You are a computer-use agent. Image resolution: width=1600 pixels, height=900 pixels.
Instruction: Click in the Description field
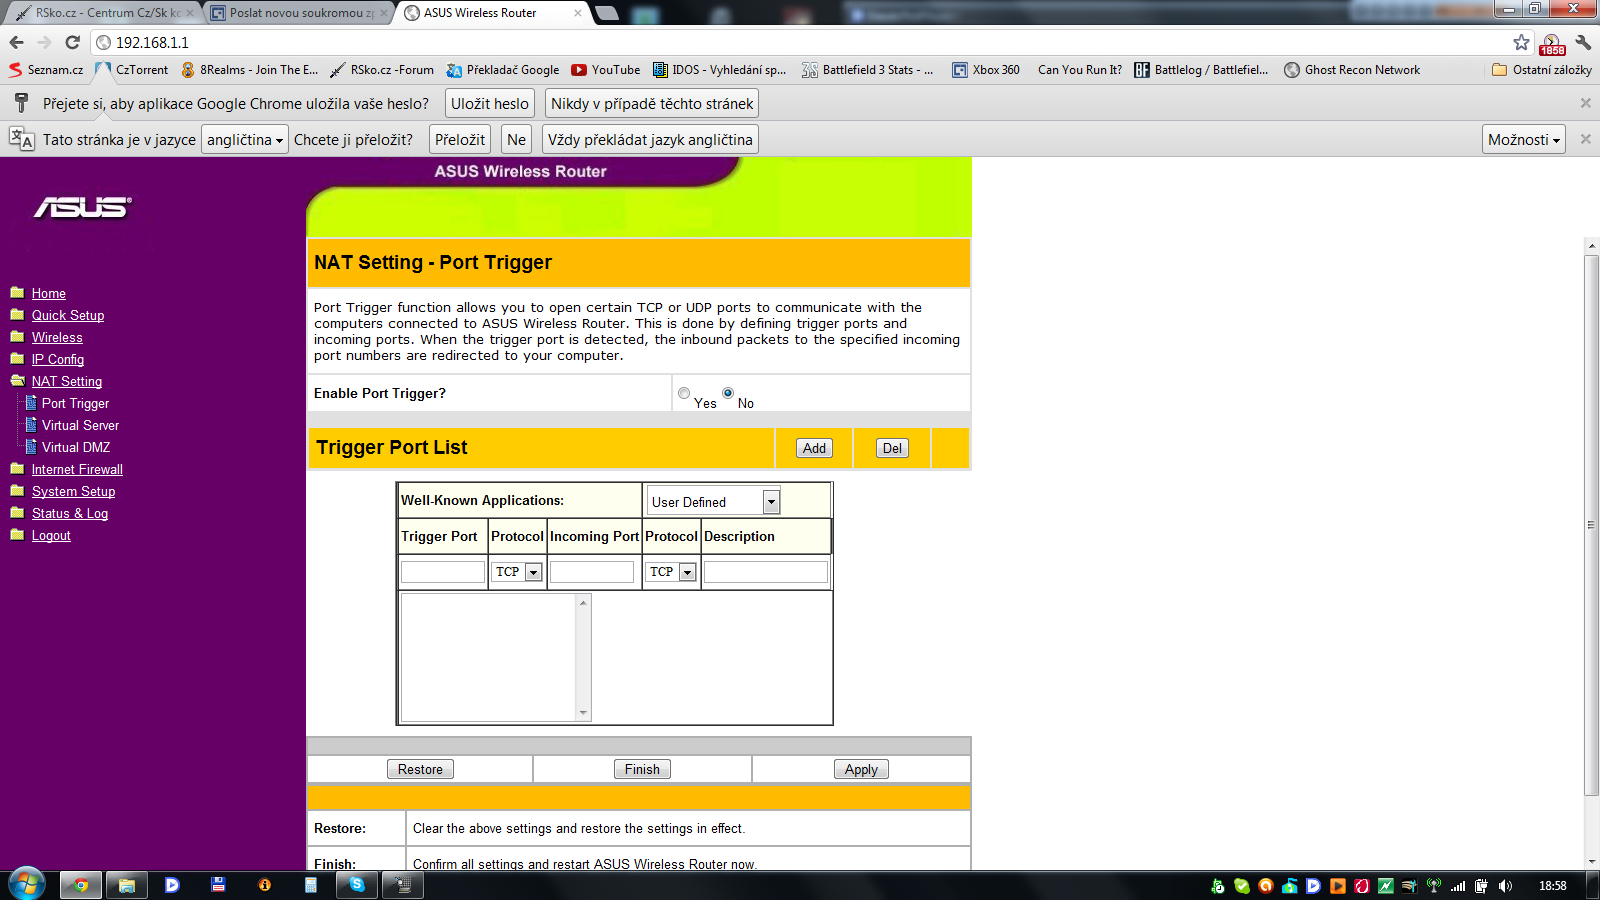point(766,572)
